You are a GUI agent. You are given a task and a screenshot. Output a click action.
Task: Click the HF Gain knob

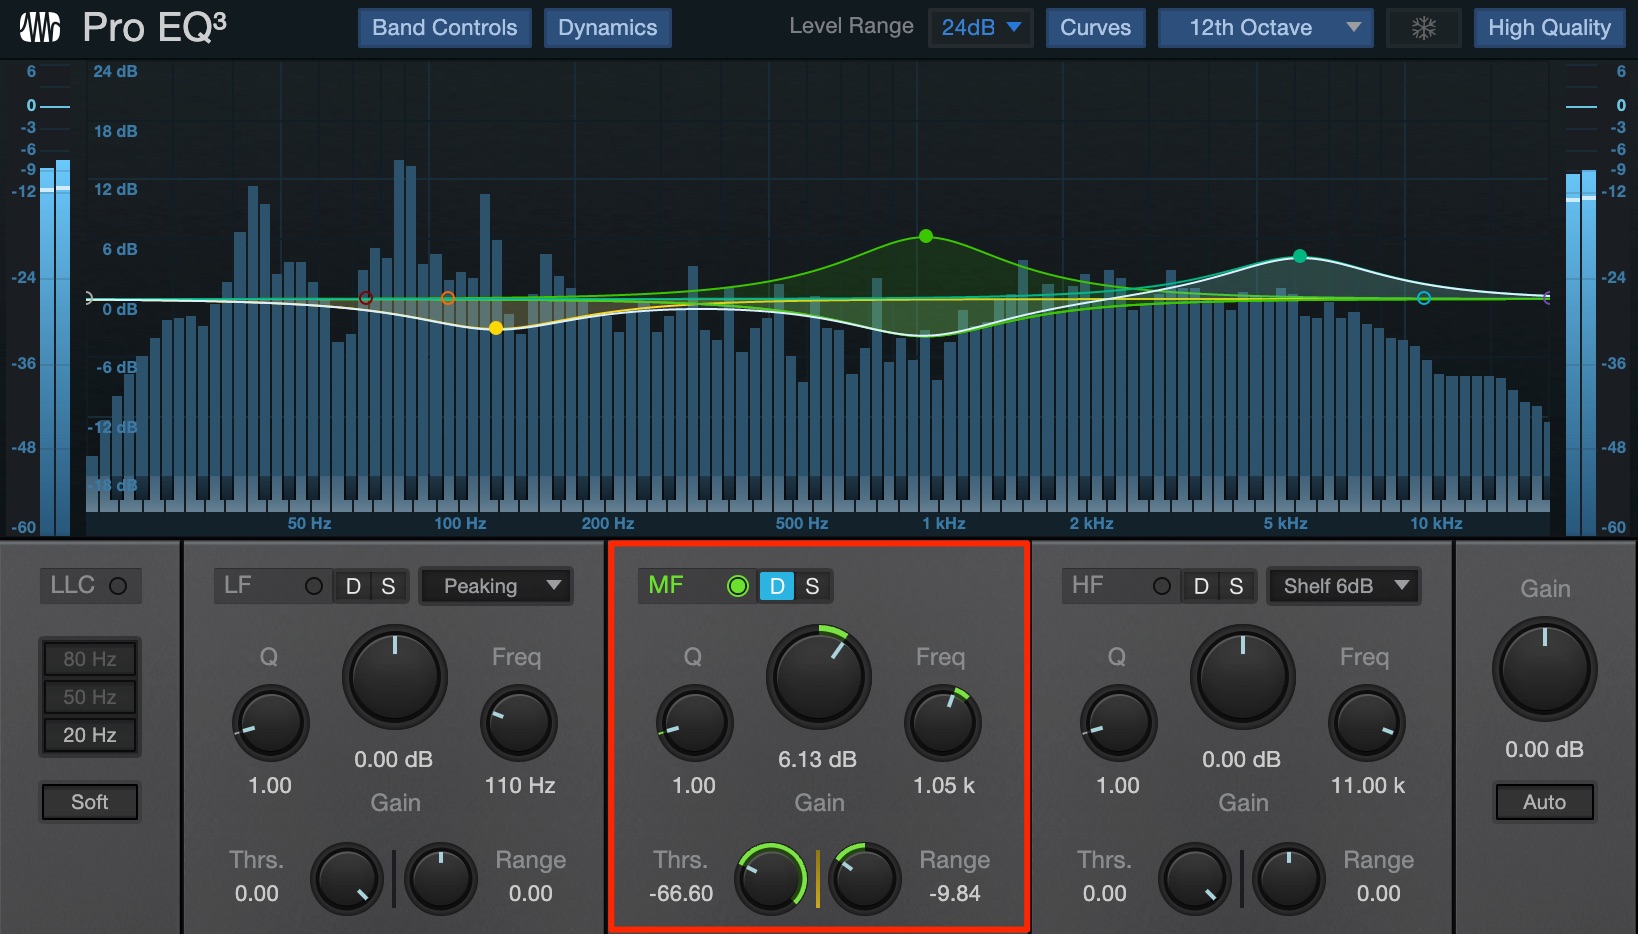pyautogui.click(x=1243, y=678)
